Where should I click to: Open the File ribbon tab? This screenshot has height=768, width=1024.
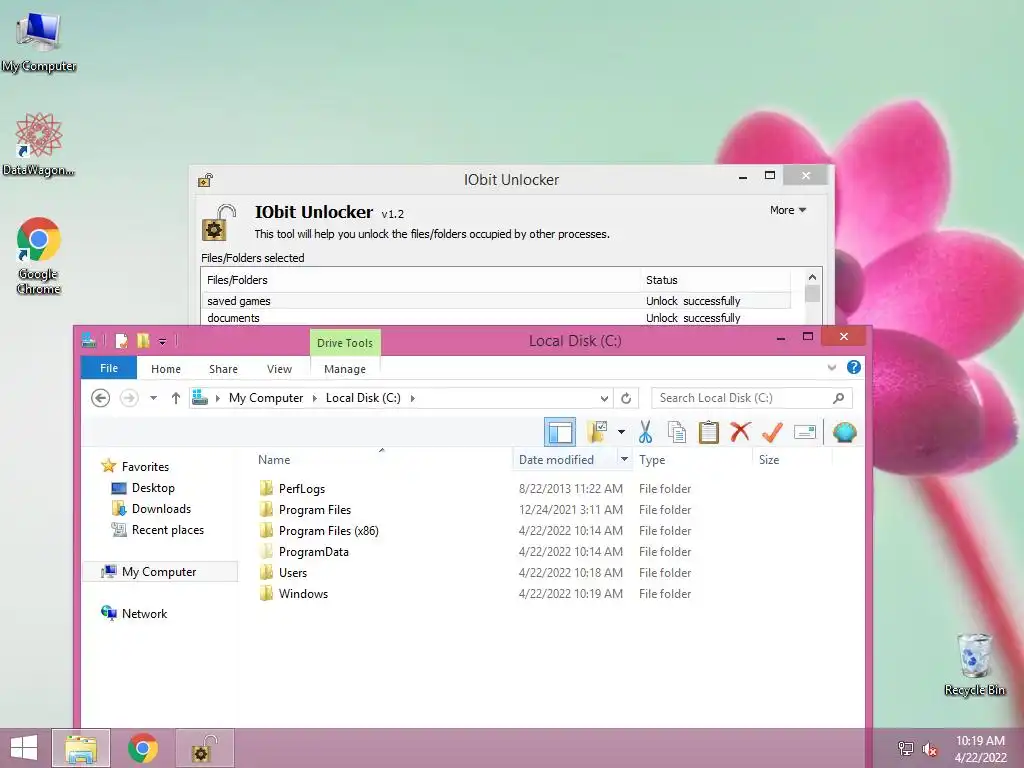(x=109, y=368)
